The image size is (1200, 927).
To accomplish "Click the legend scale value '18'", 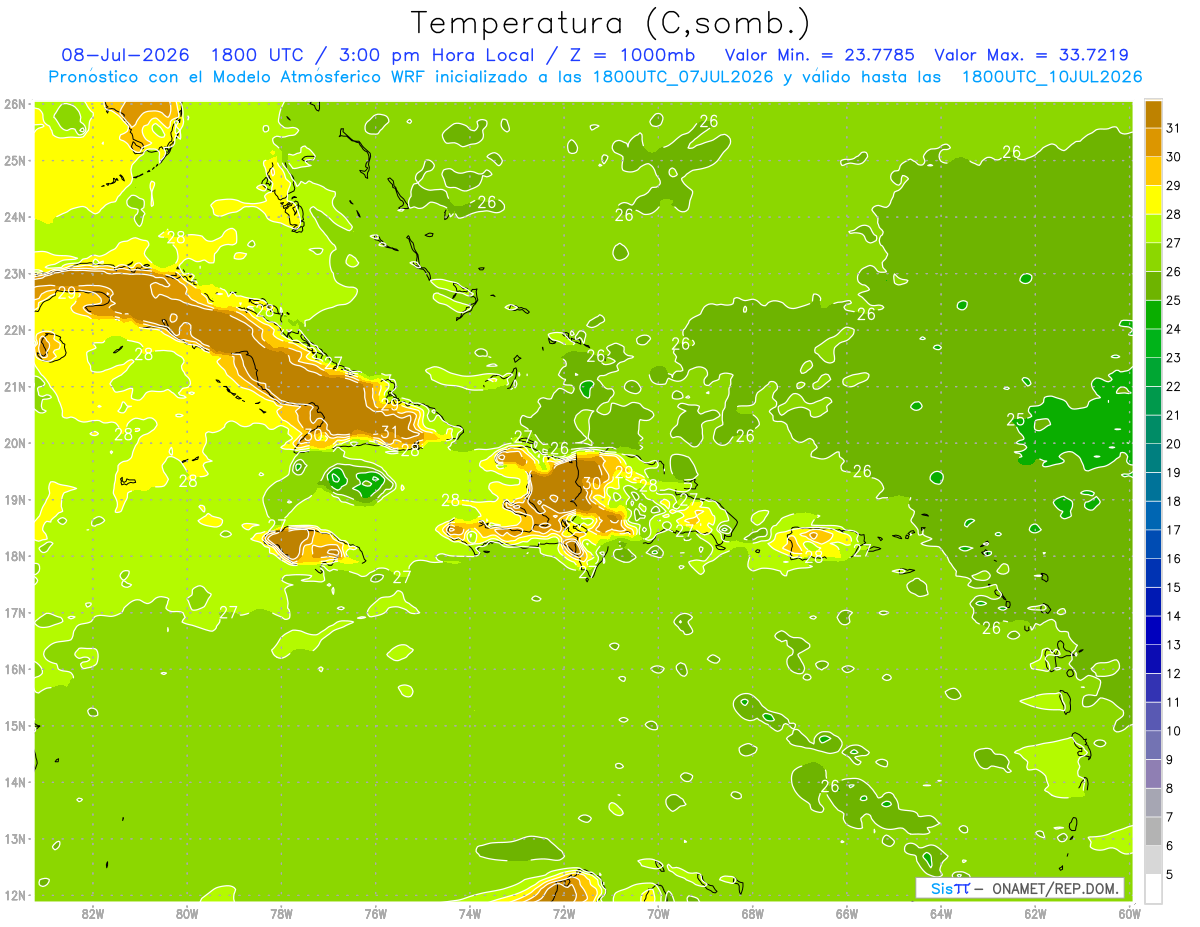I will [x=1174, y=501].
